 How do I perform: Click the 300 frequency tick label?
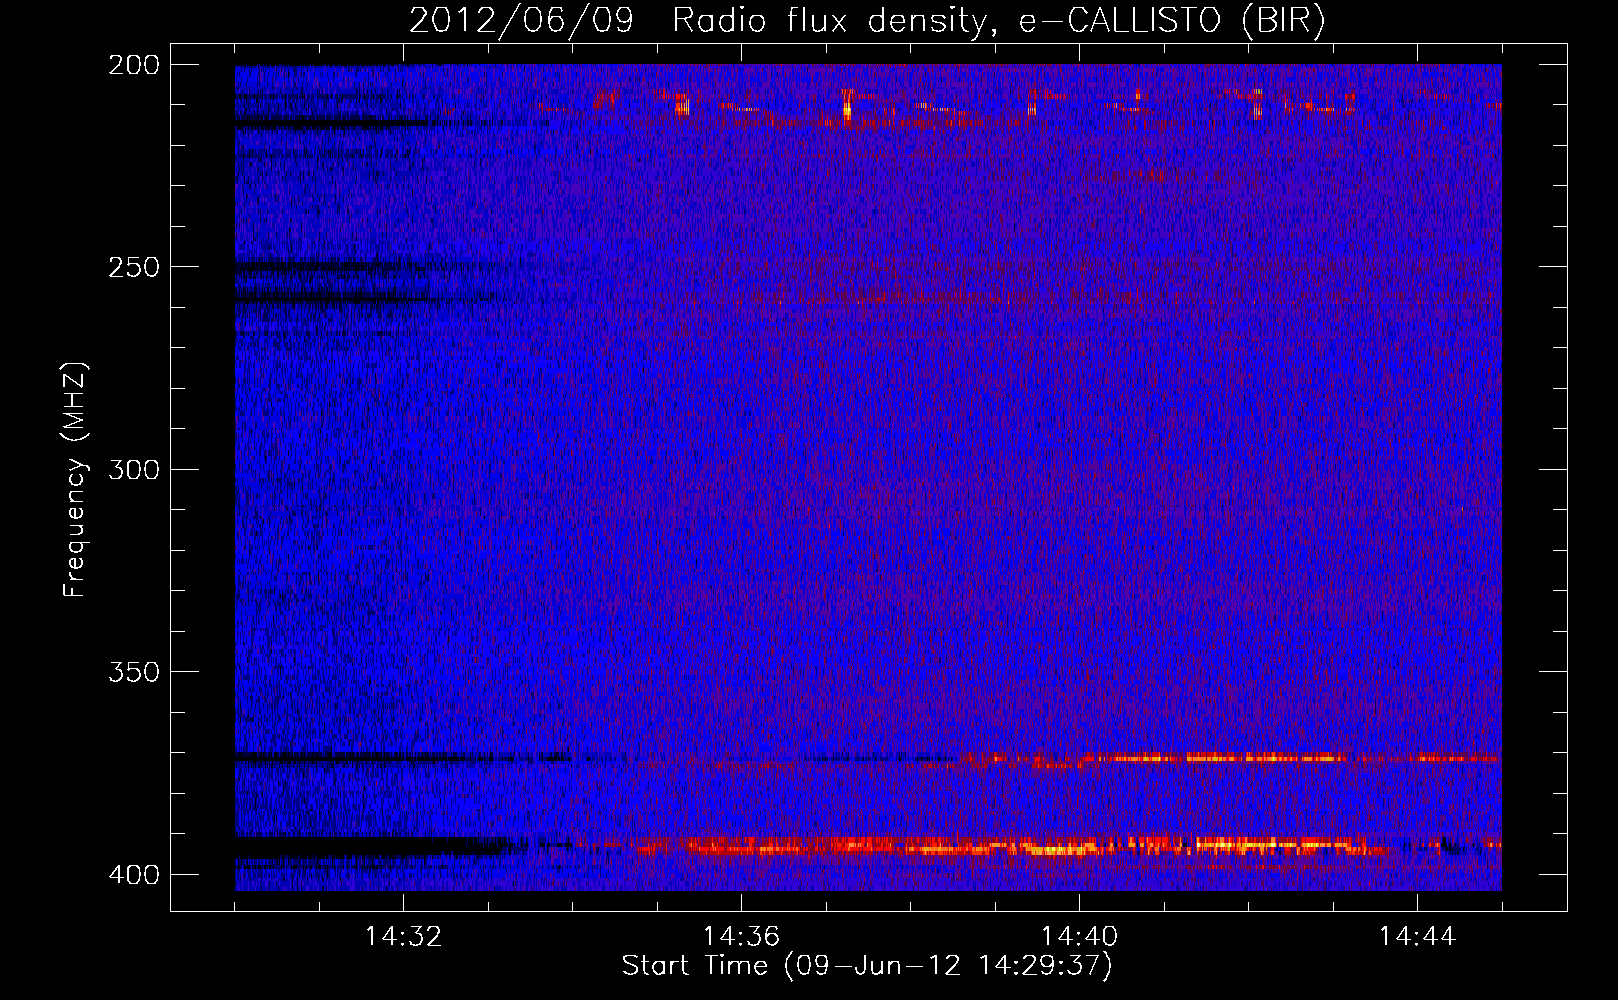tap(134, 469)
